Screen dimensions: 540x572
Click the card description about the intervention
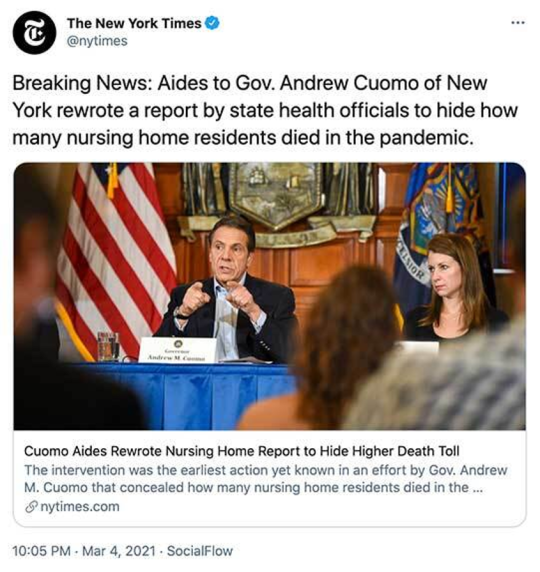[266, 479]
